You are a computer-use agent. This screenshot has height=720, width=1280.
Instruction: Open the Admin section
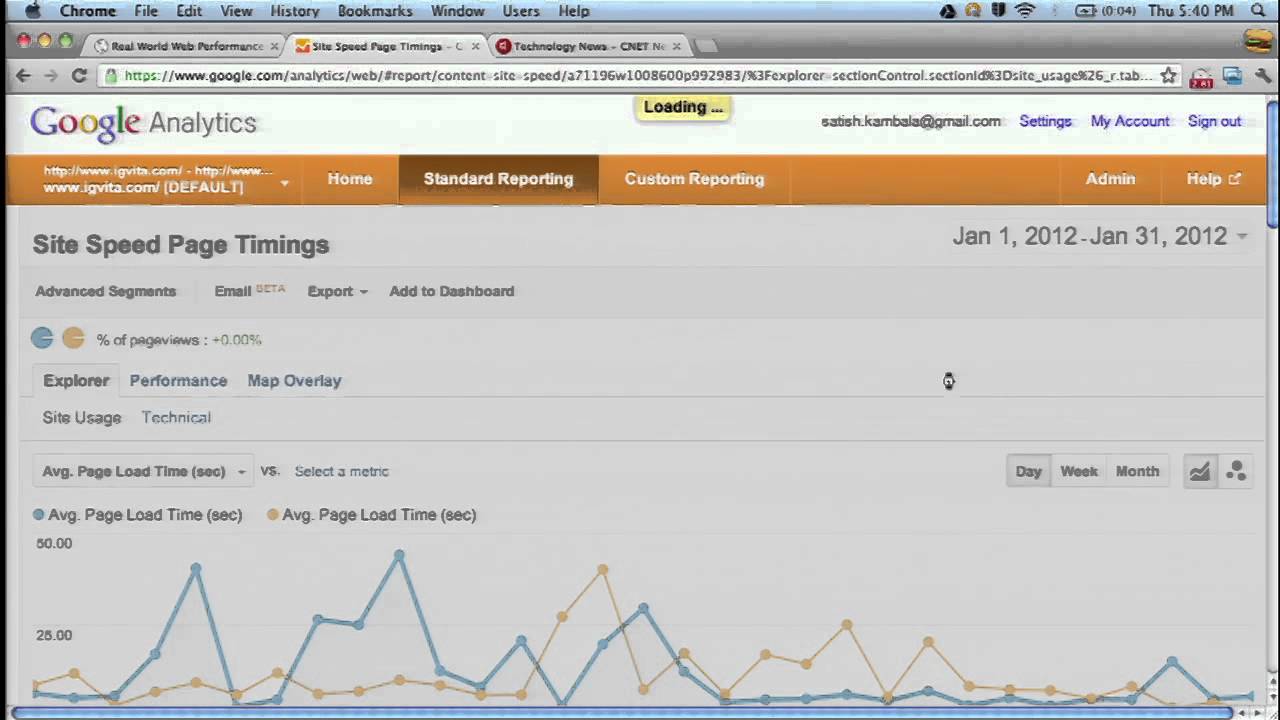point(1110,179)
